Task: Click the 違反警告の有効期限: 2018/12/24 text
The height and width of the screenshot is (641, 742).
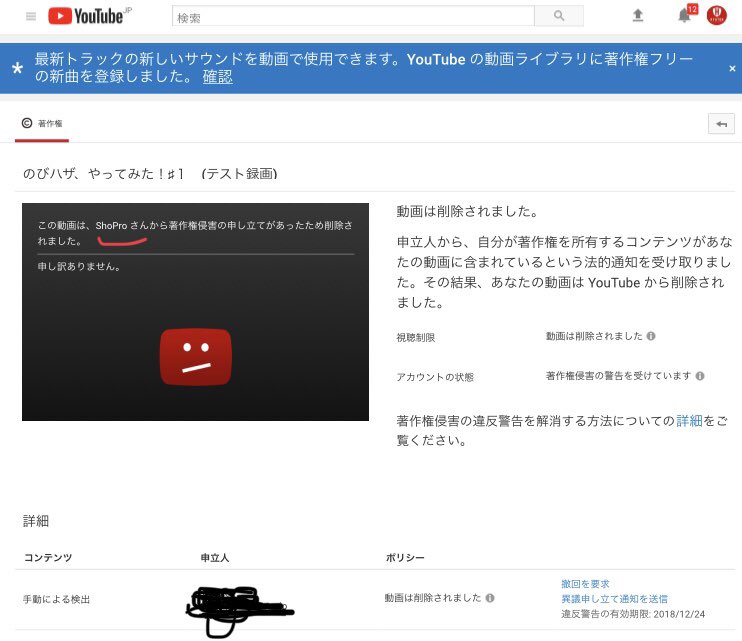Action: (633, 614)
